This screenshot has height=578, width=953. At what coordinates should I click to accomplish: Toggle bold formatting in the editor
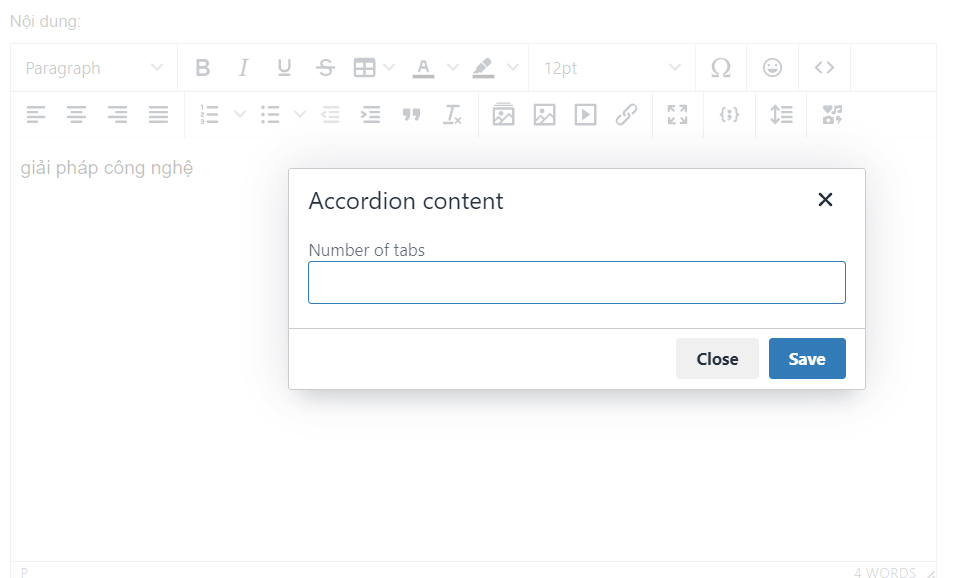[203, 68]
